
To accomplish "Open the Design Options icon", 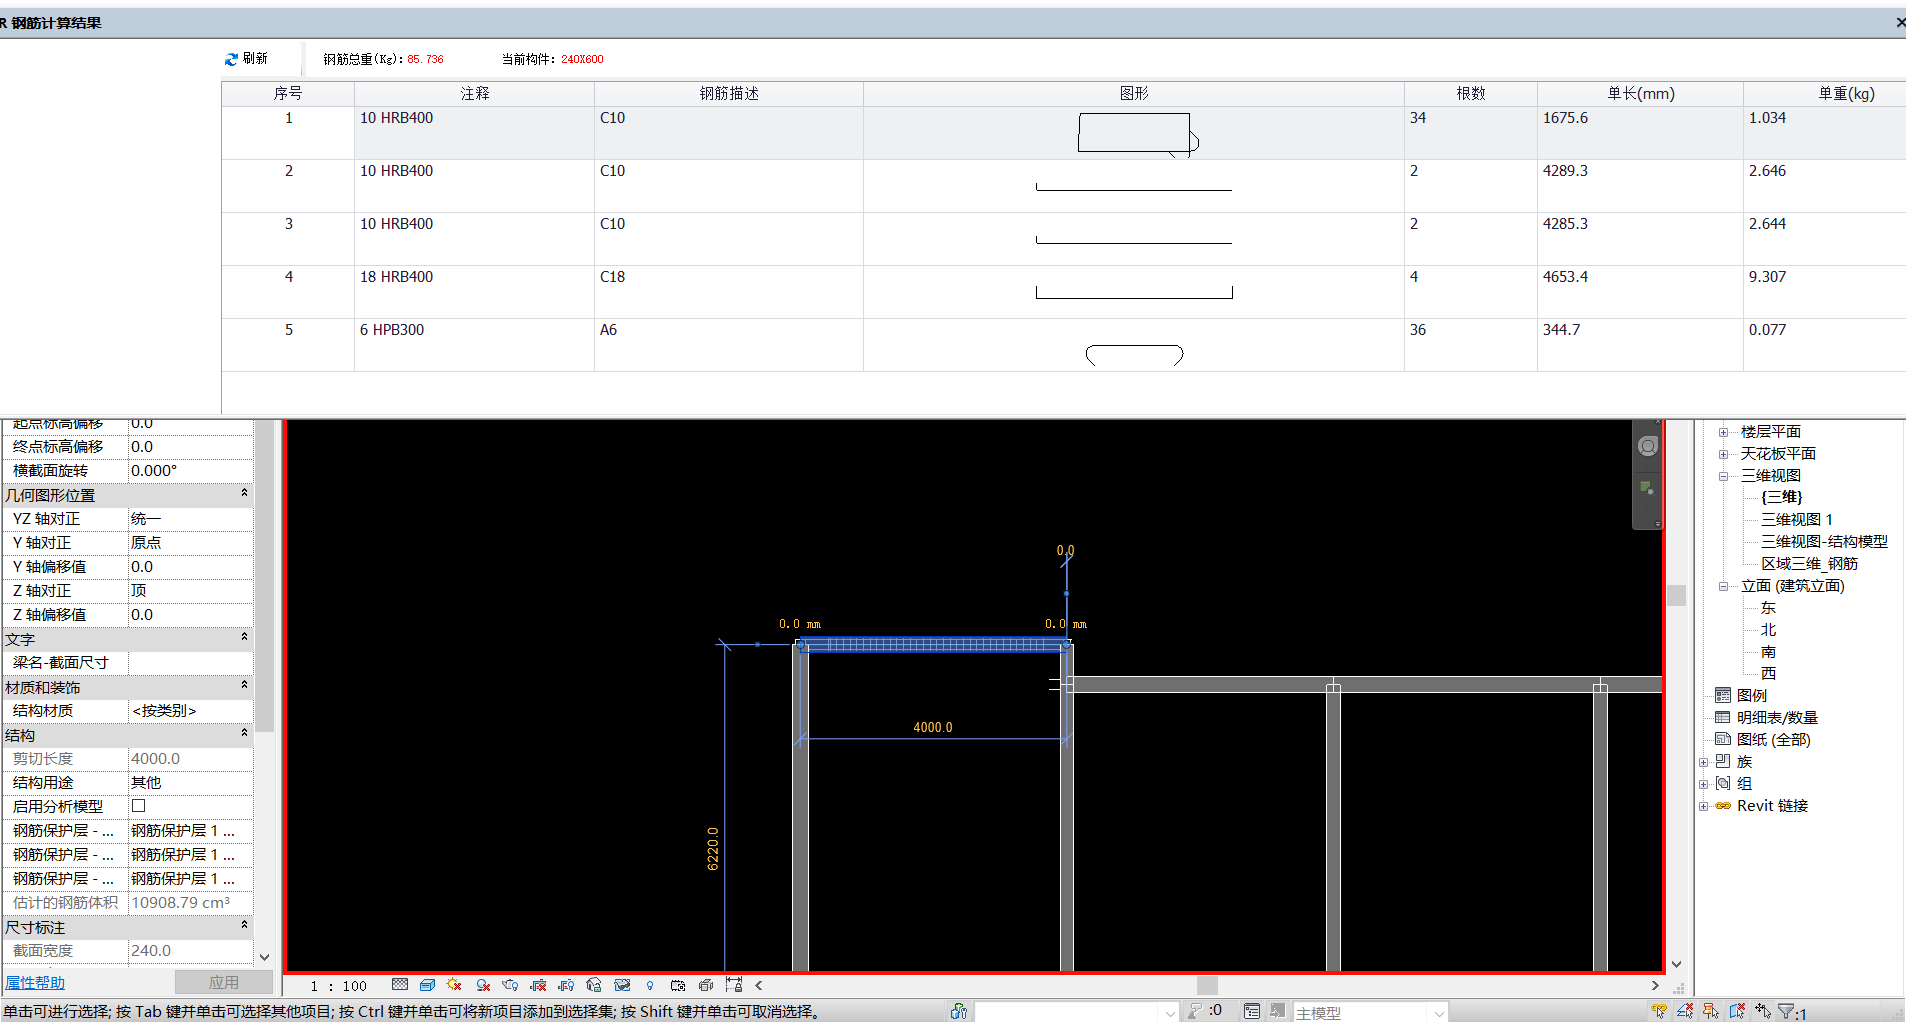I will tap(1252, 1011).
